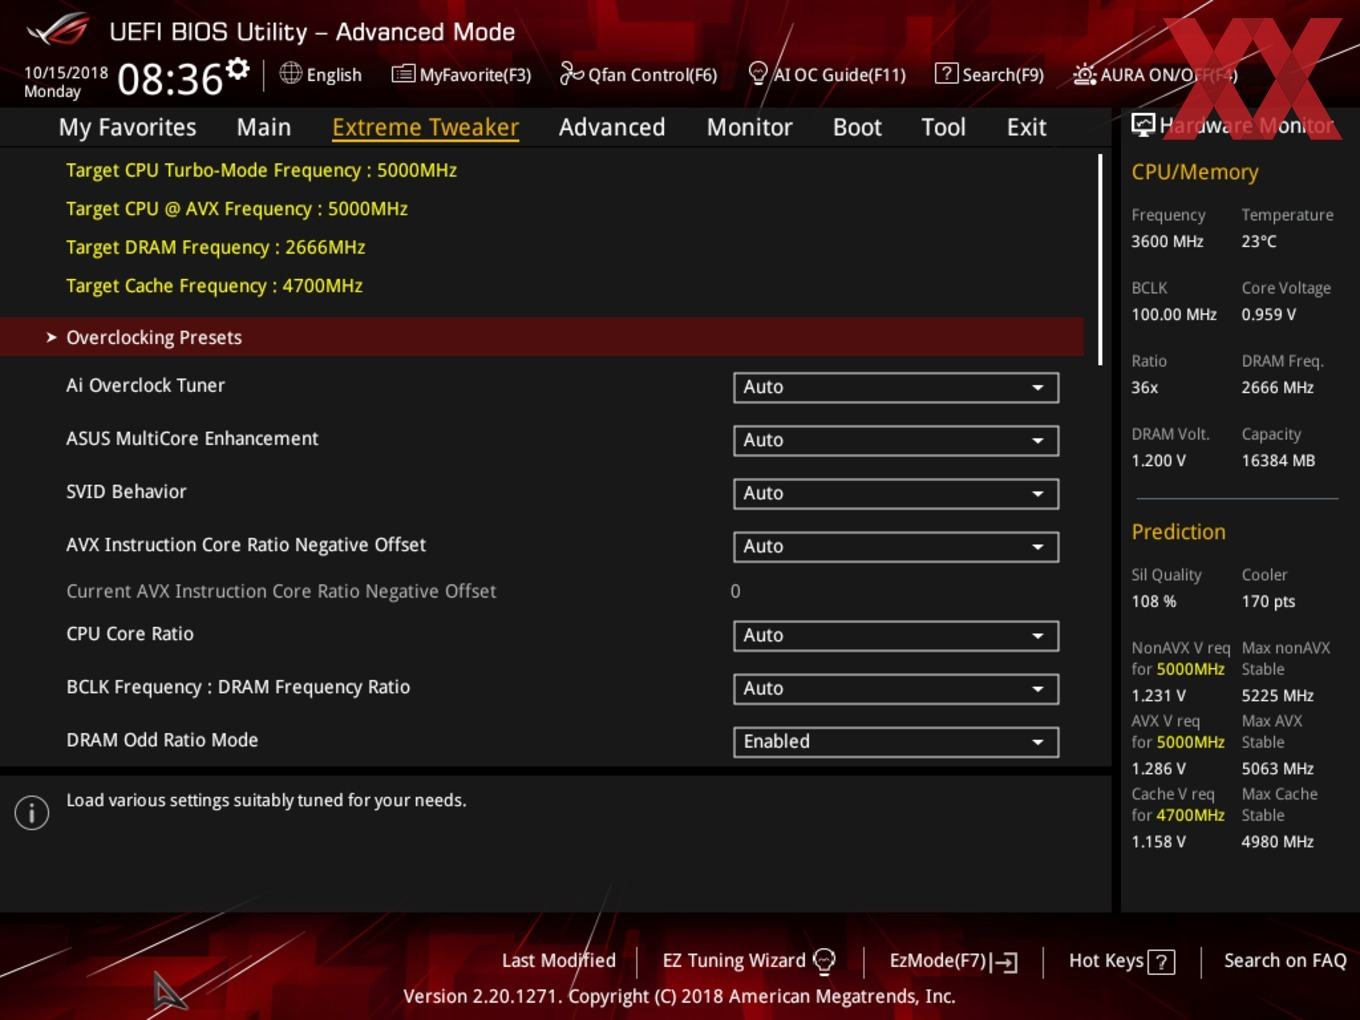1360x1020 pixels.
Task: Click the 10/15/2018 date
Action: point(66,73)
